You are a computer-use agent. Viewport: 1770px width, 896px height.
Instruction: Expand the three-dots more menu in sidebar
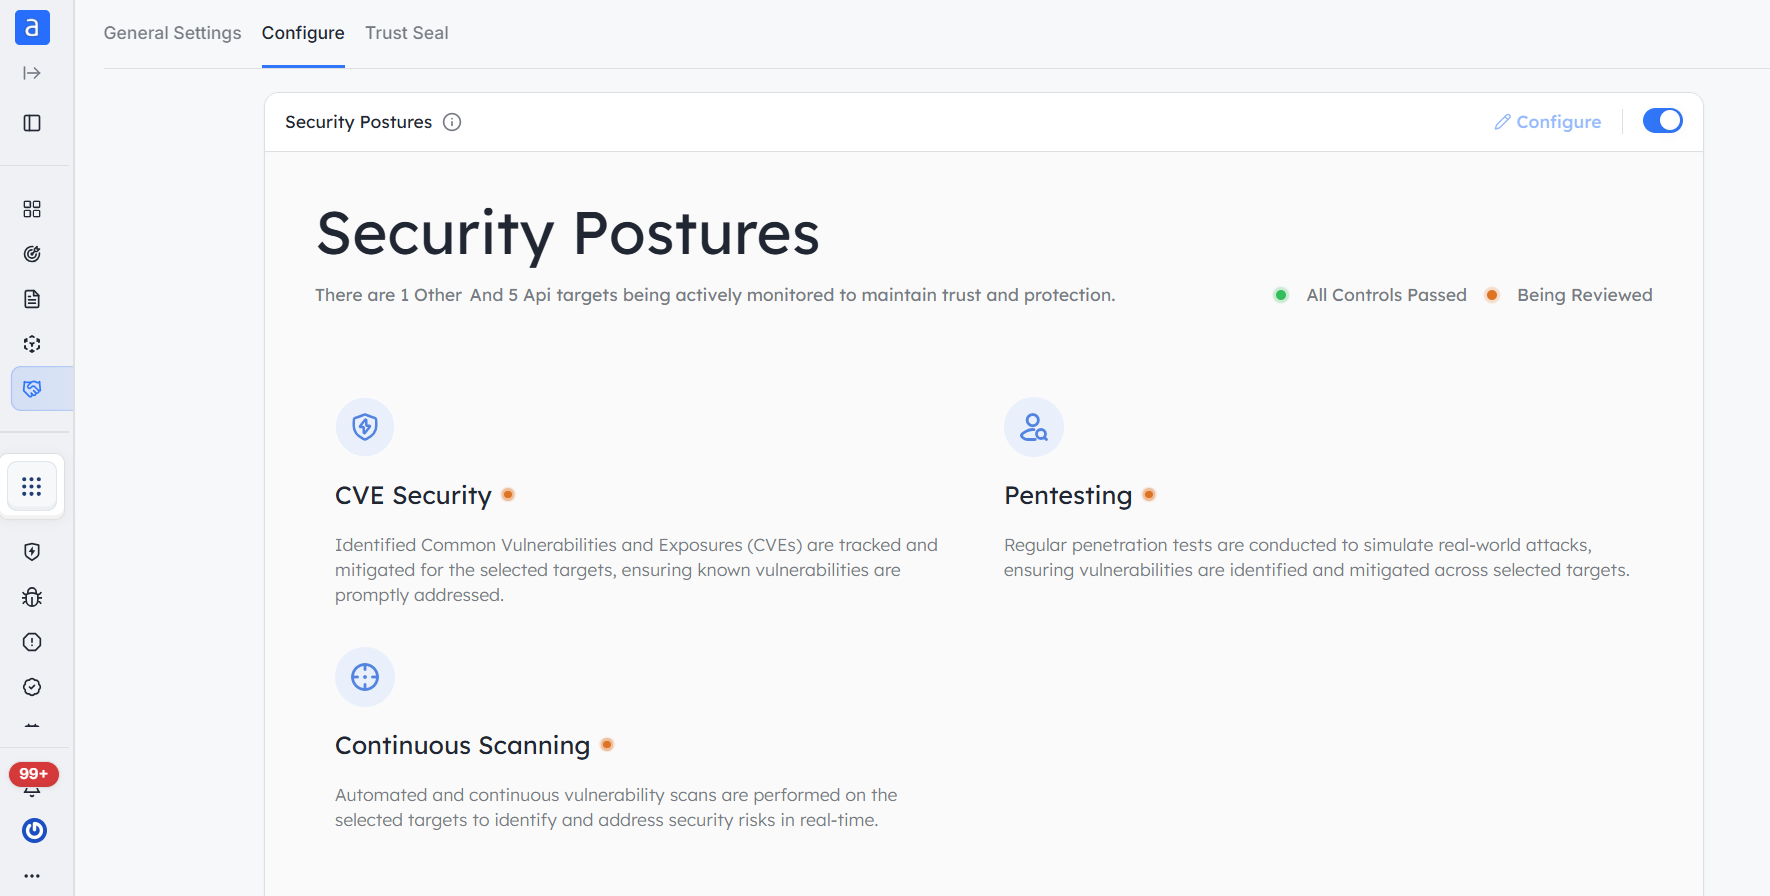coord(32,876)
